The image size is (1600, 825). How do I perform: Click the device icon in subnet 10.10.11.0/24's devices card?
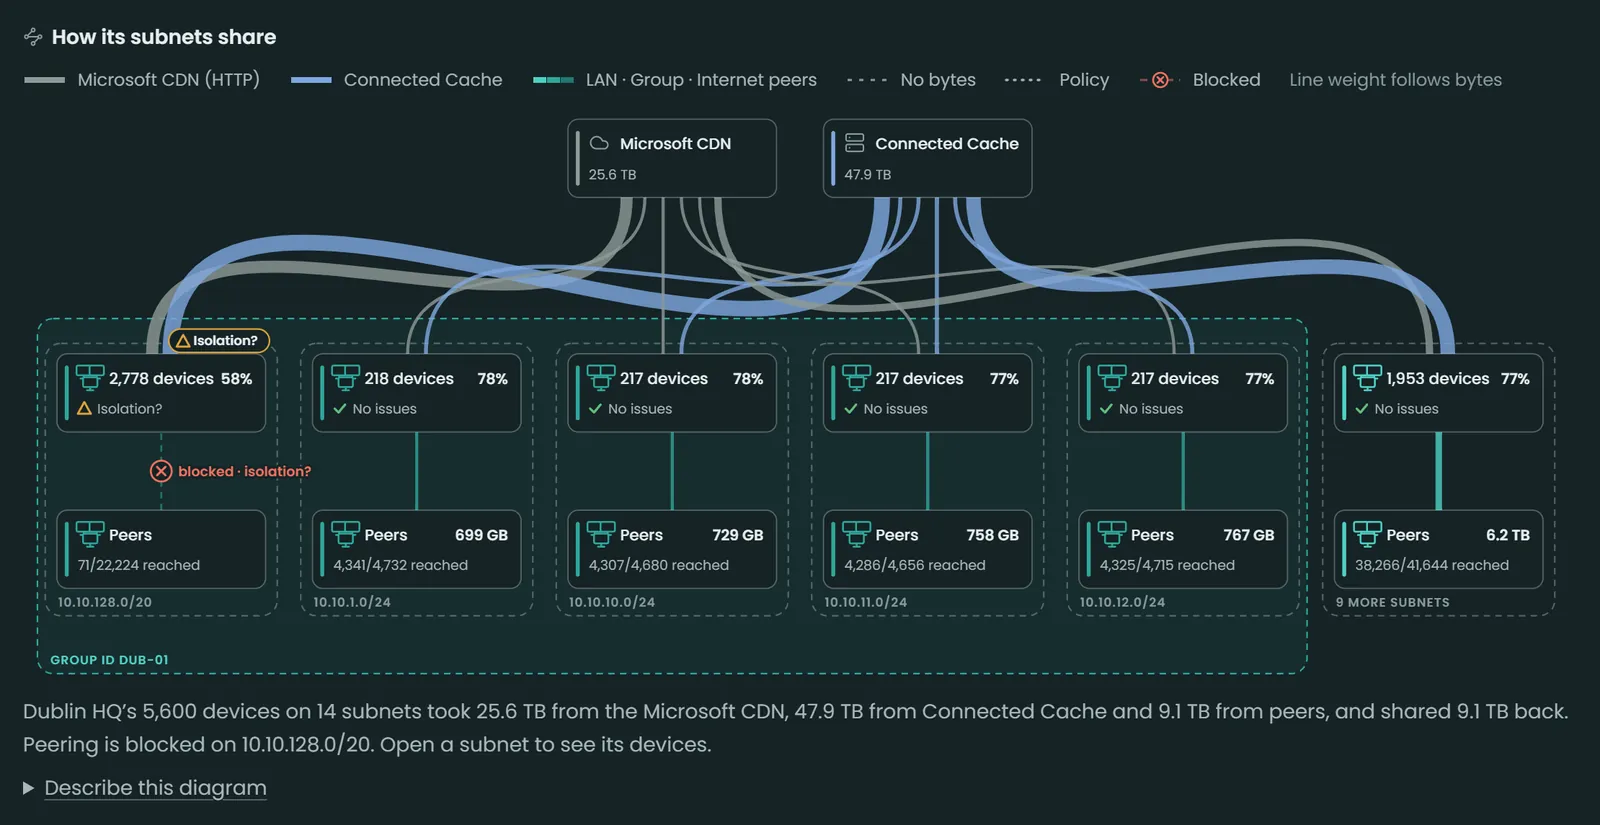click(x=856, y=378)
